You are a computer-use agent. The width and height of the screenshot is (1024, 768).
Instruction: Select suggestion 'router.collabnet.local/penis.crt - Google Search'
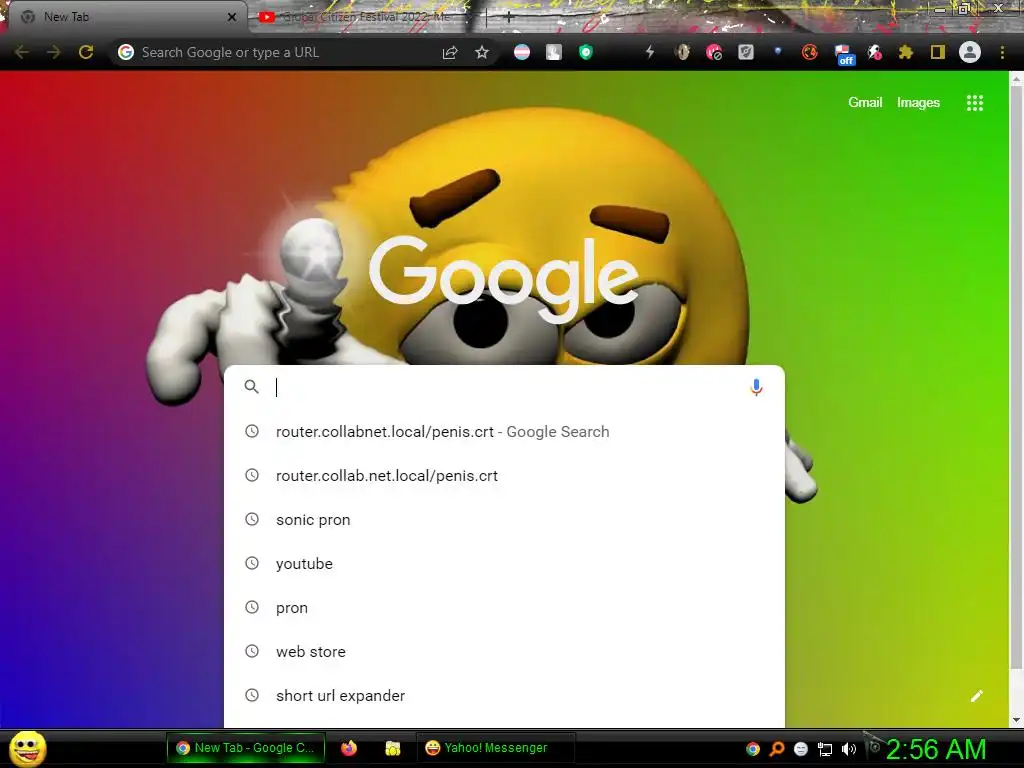[504, 432]
